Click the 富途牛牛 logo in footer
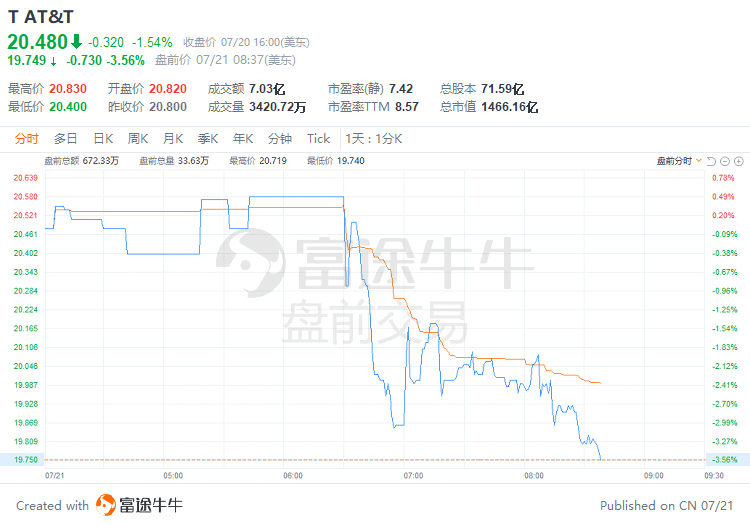The height and width of the screenshot is (526, 750). [x=106, y=504]
